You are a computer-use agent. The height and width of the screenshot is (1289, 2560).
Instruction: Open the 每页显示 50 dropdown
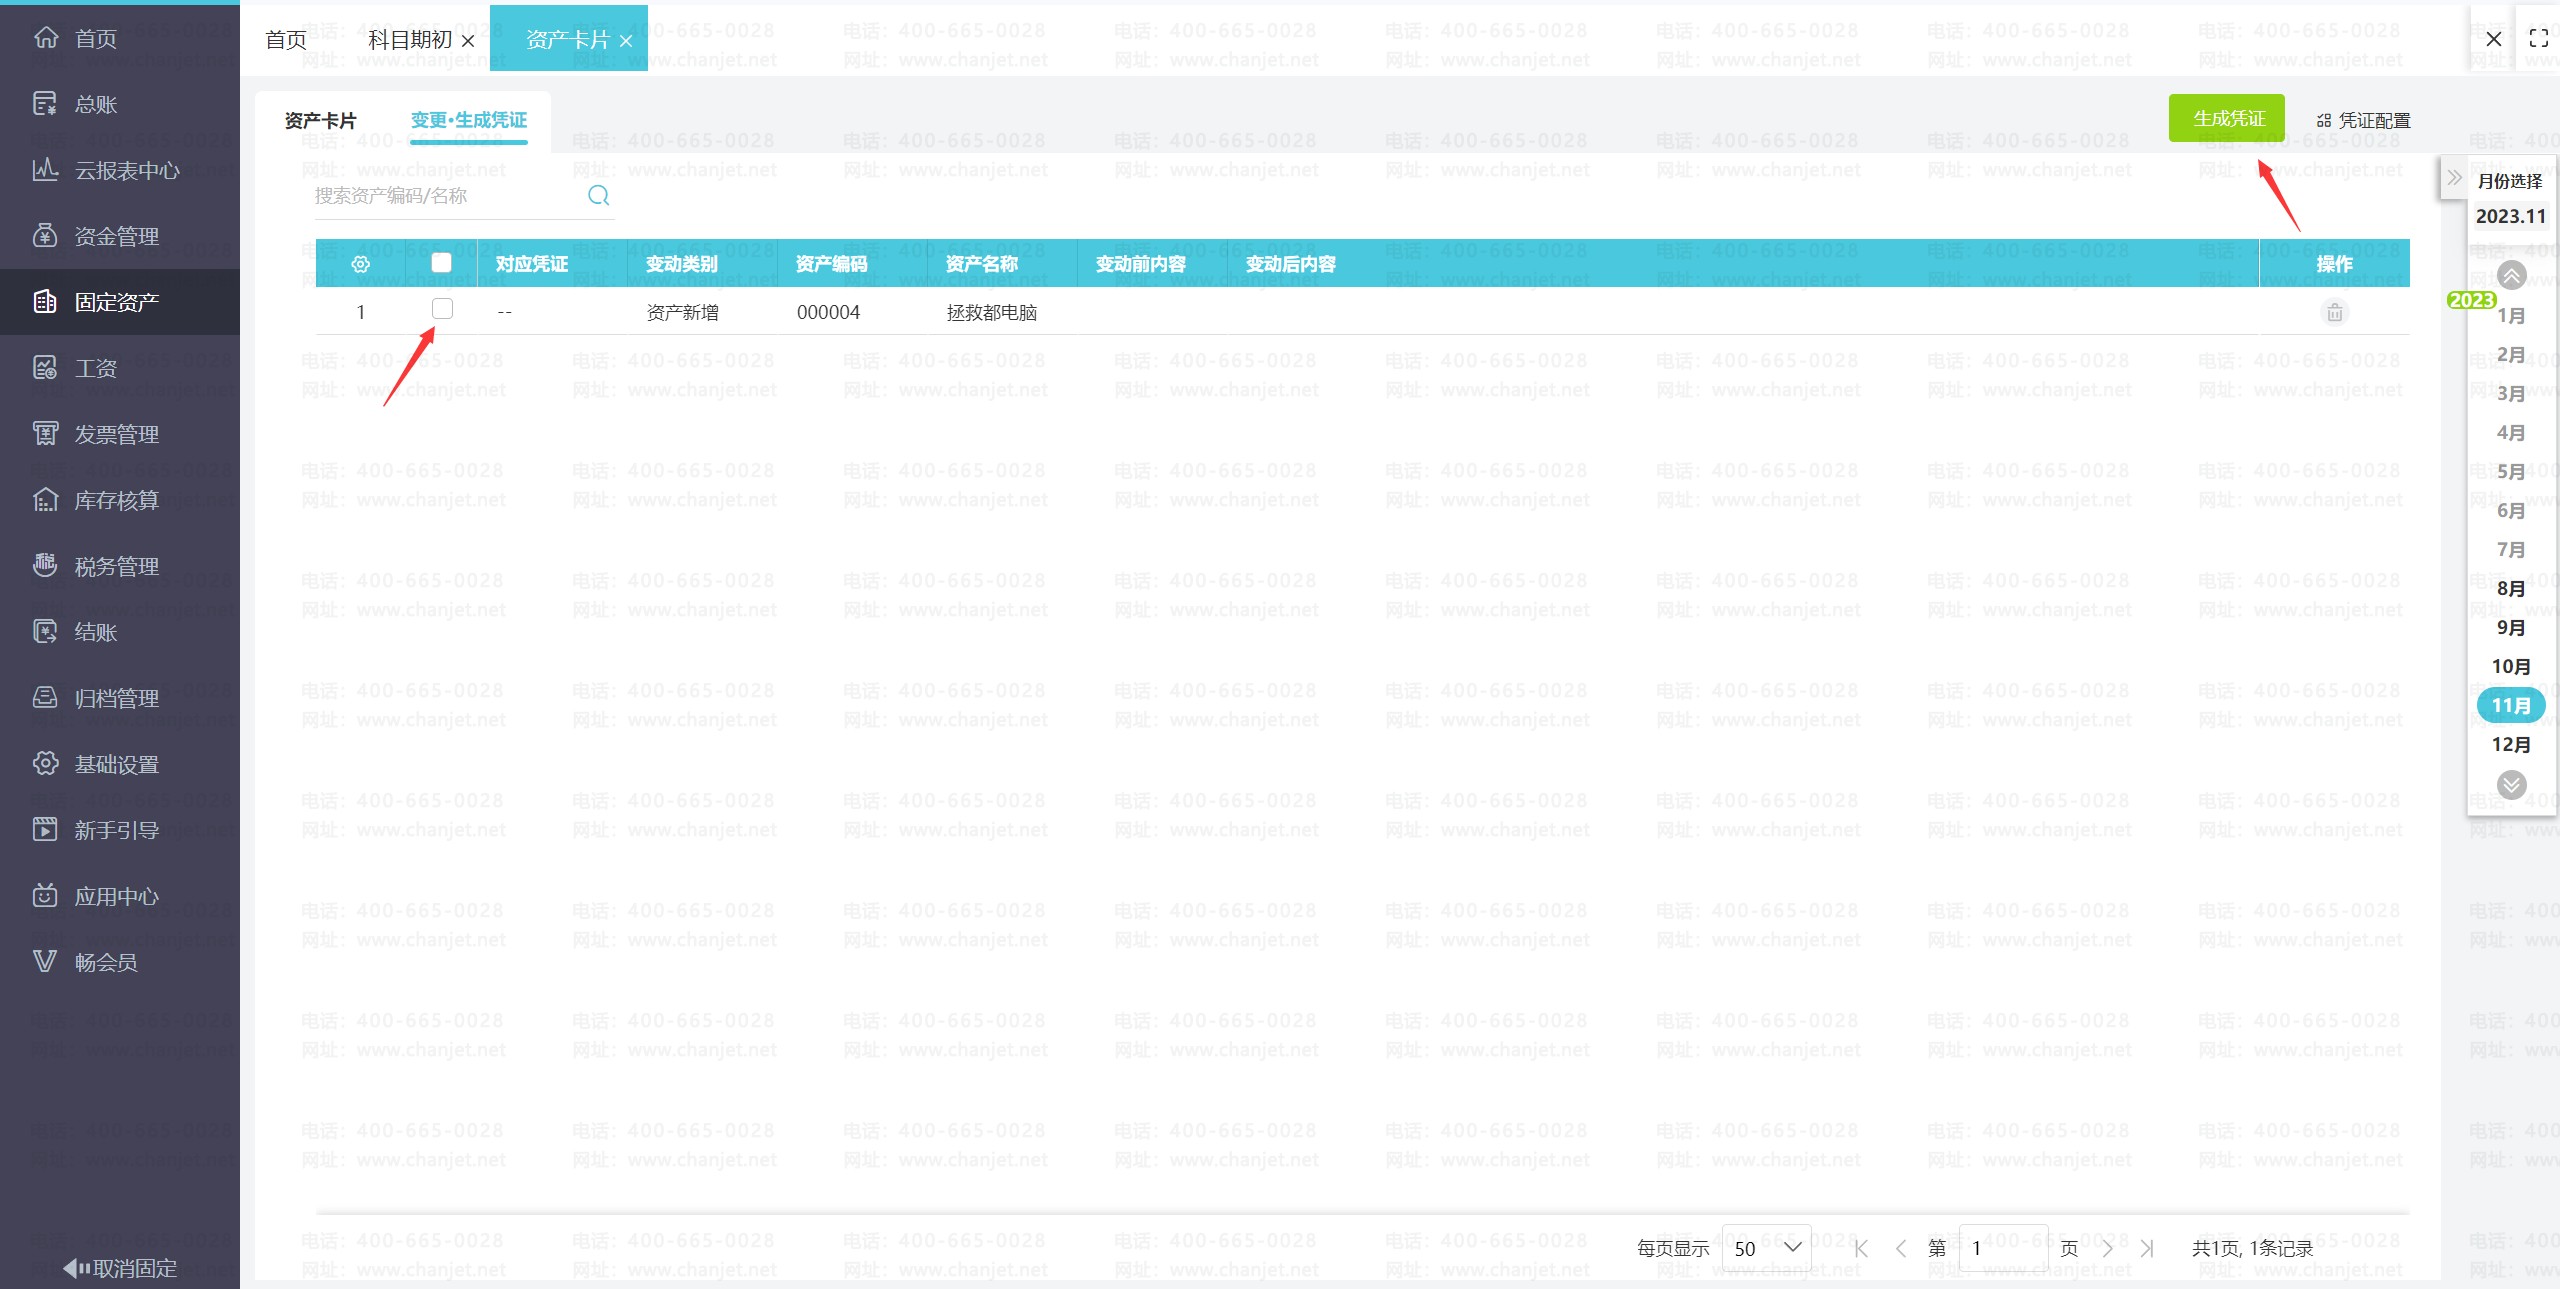[1766, 1248]
